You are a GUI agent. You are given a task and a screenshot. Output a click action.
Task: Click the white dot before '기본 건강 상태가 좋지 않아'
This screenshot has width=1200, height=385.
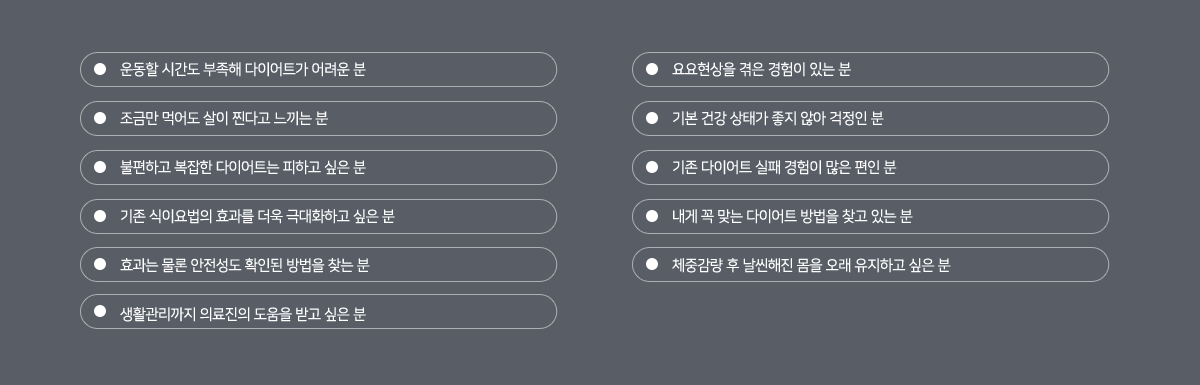click(652, 118)
